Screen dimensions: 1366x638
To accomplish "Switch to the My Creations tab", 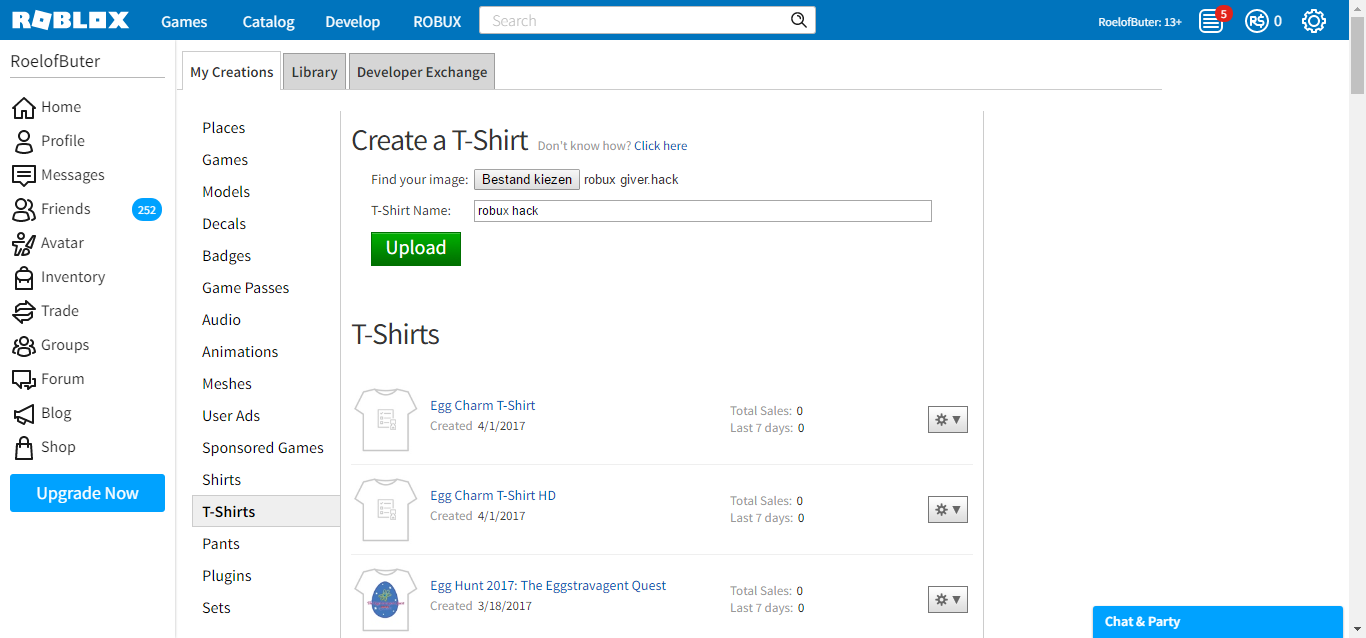I will point(232,72).
